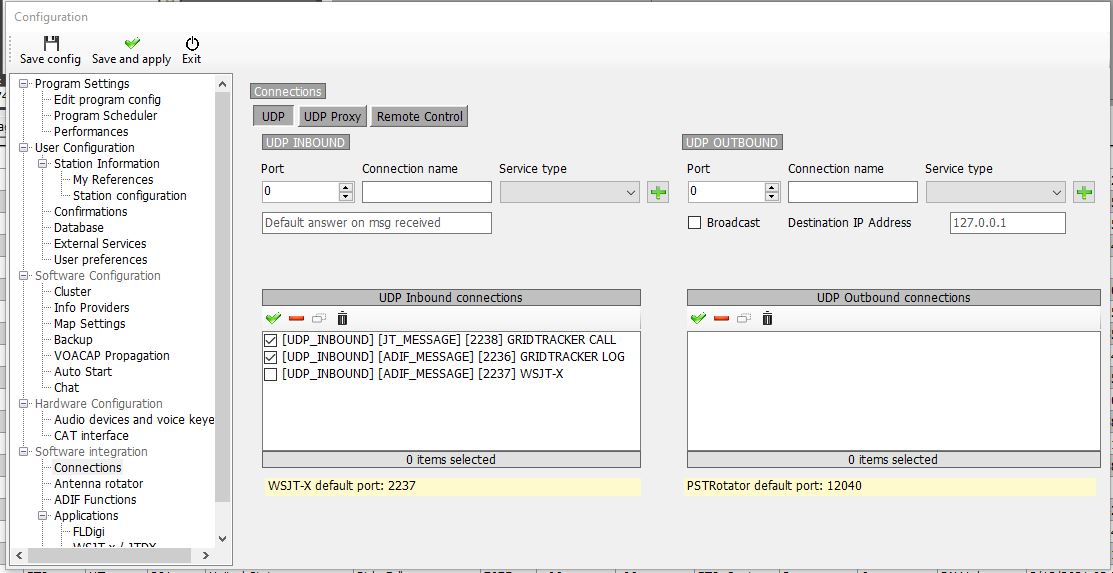The width and height of the screenshot is (1113, 573).
Task: Click red minus in UDP Inbound connections toolbar
Action: pos(296,318)
